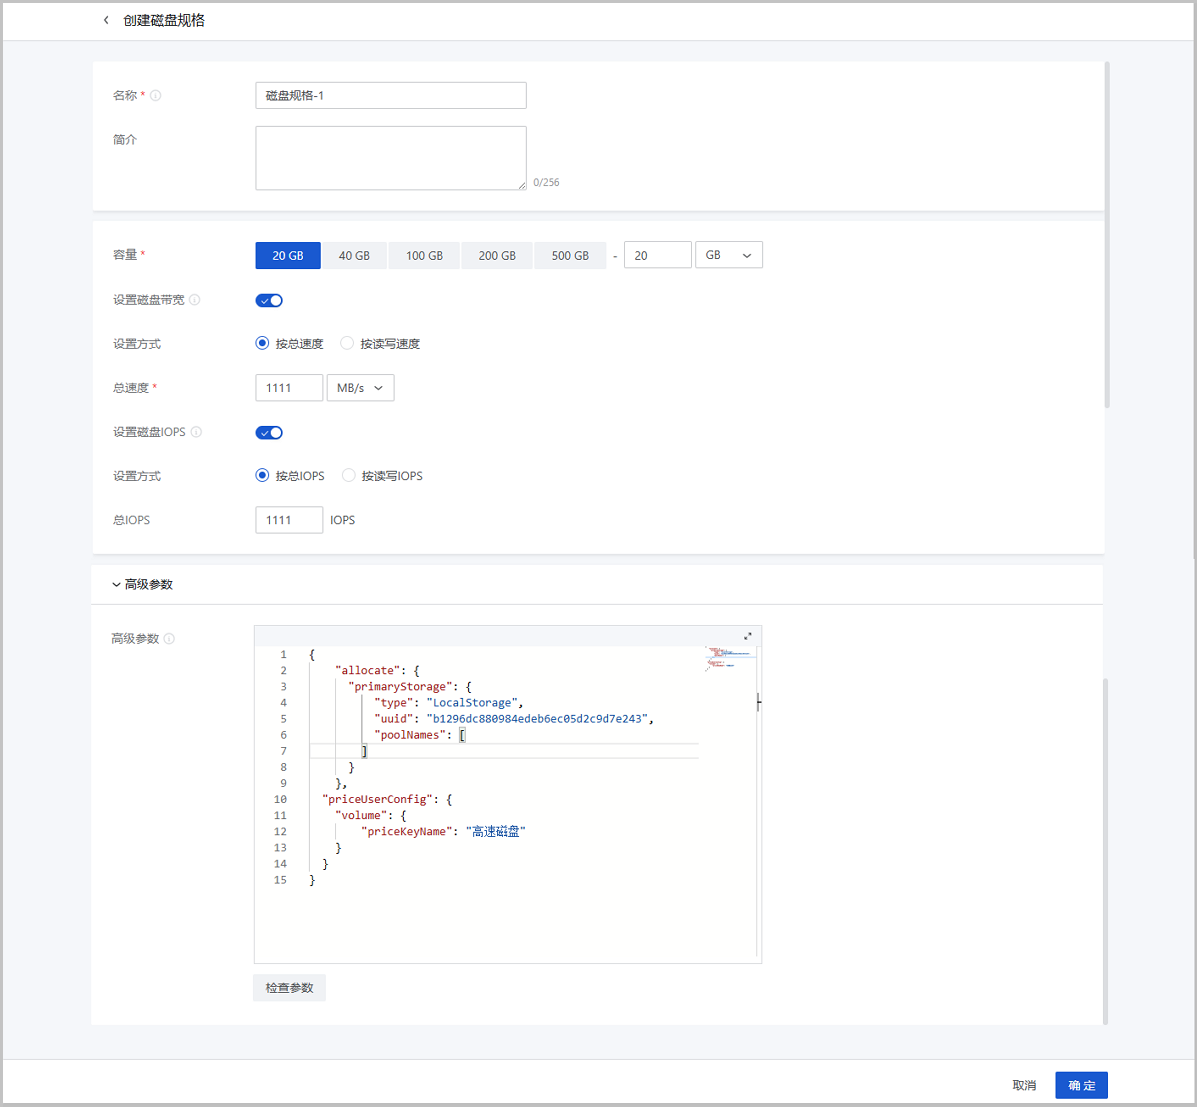
Task: Click the "高速磁盘" value on line 12
Action: click(495, 831)
